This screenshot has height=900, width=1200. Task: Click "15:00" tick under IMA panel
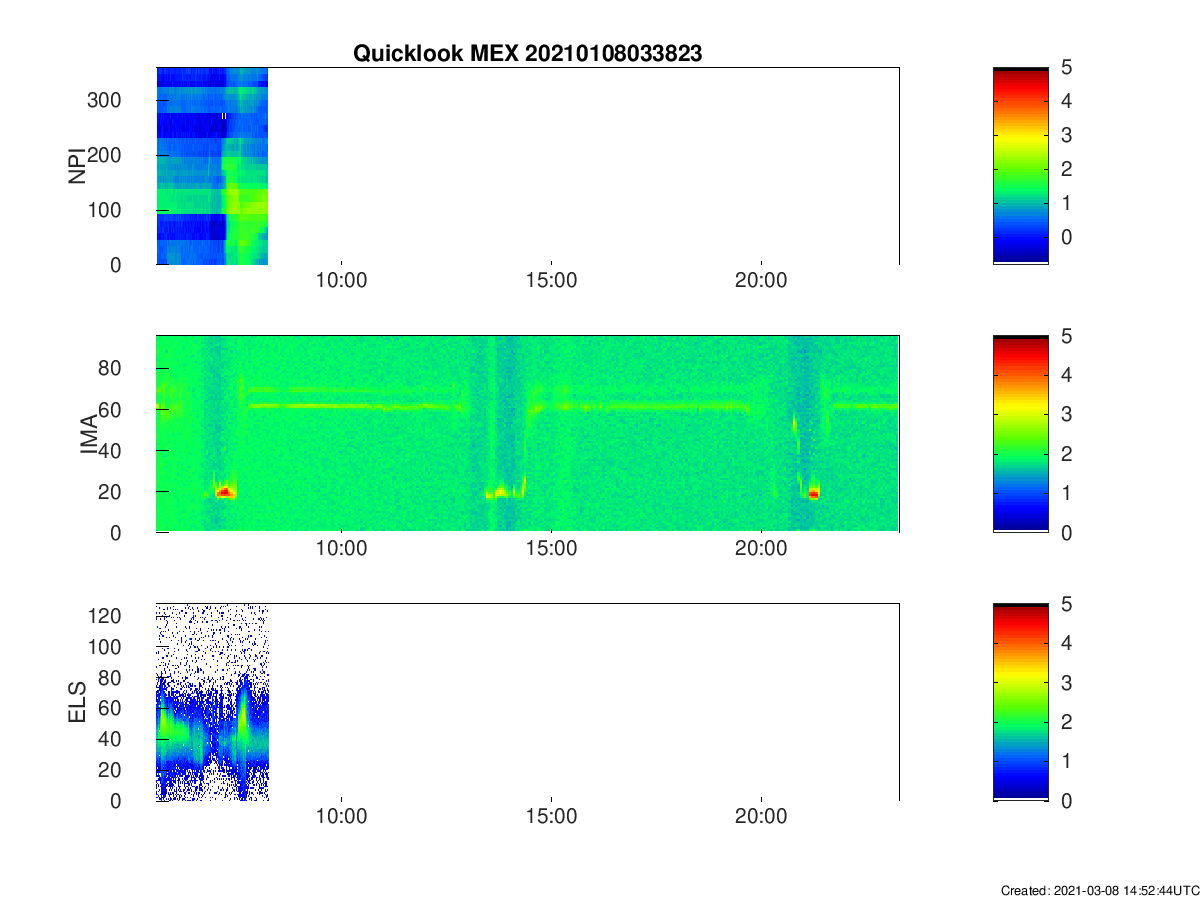click(551, 549)
